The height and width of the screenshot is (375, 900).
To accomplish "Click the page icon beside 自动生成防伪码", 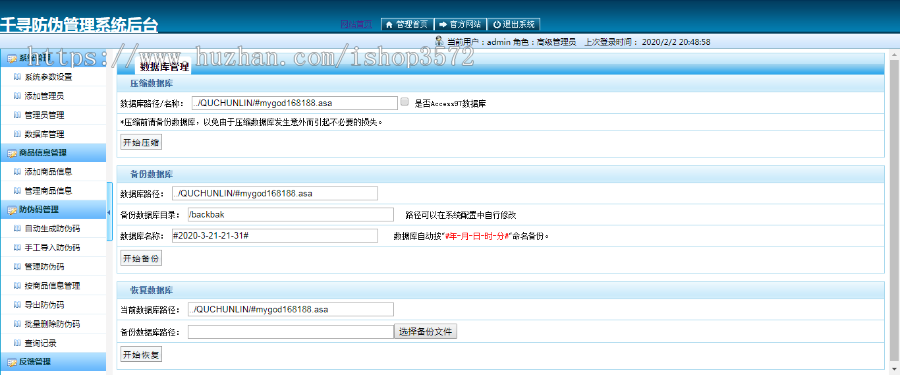I will (17, 229).
